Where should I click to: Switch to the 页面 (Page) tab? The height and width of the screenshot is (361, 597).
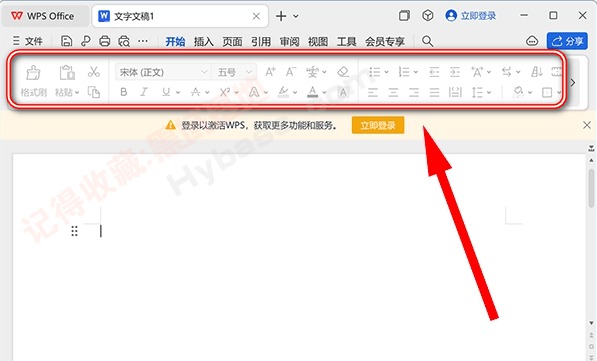click(232, 41)
